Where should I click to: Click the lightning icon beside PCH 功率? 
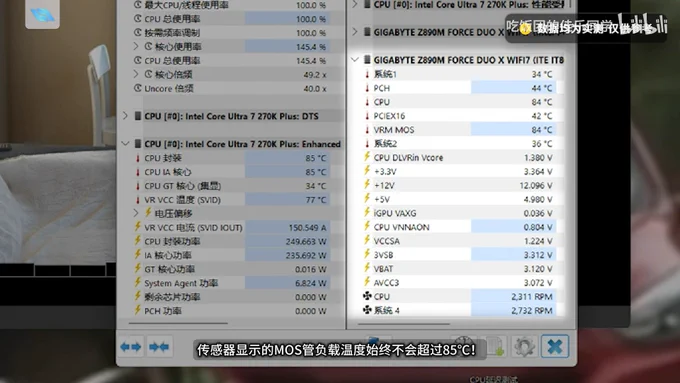[x=137, y=310]
